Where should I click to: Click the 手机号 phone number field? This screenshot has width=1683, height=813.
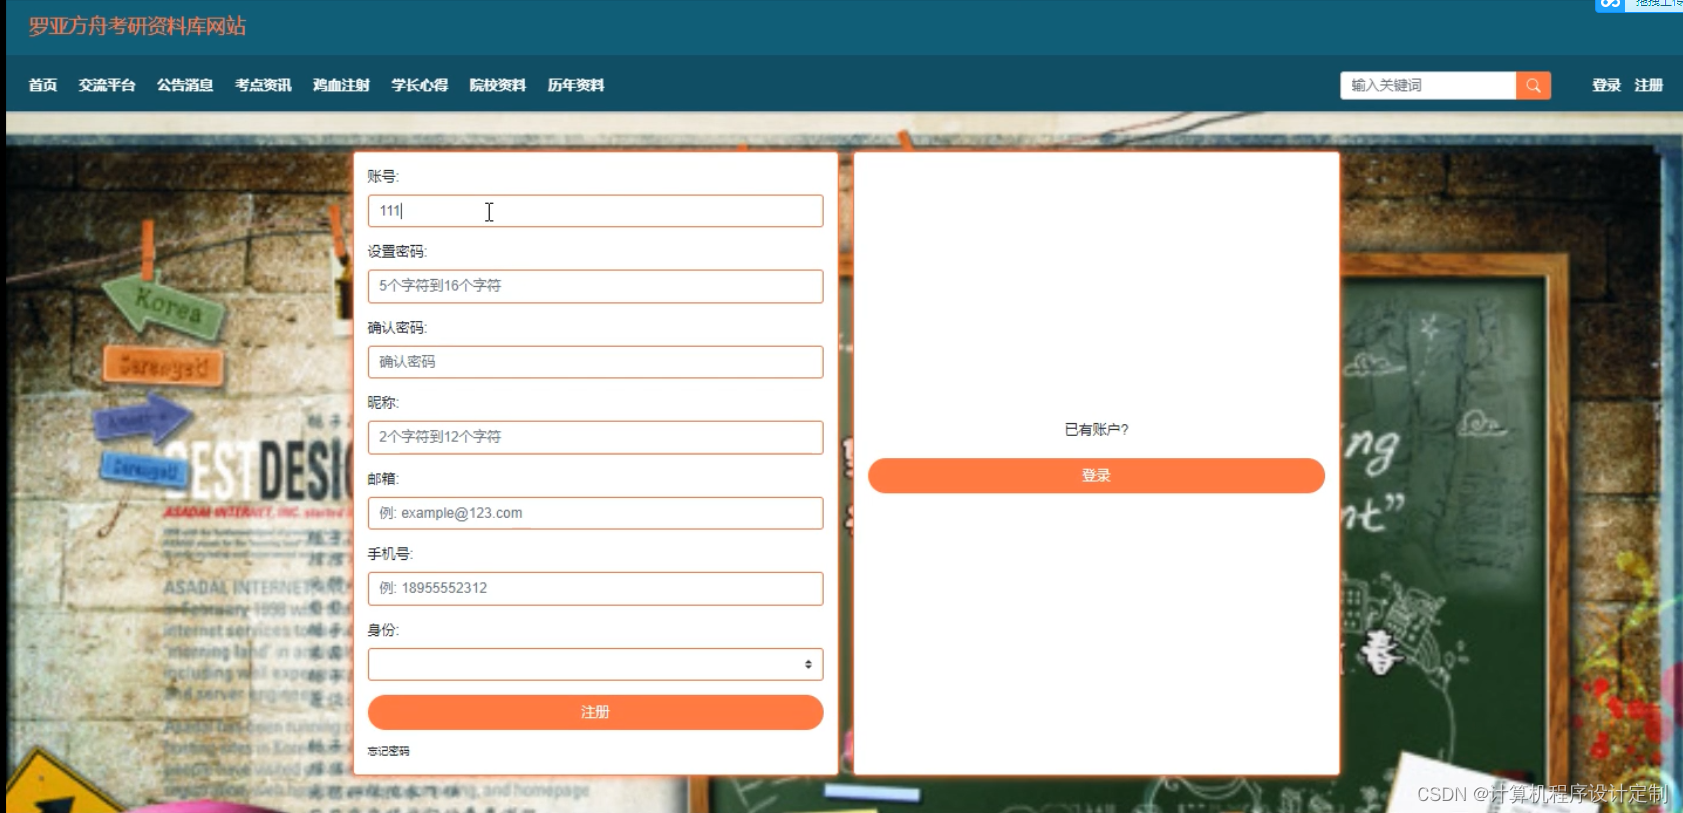pyautogui.click(x=595, y=588)
